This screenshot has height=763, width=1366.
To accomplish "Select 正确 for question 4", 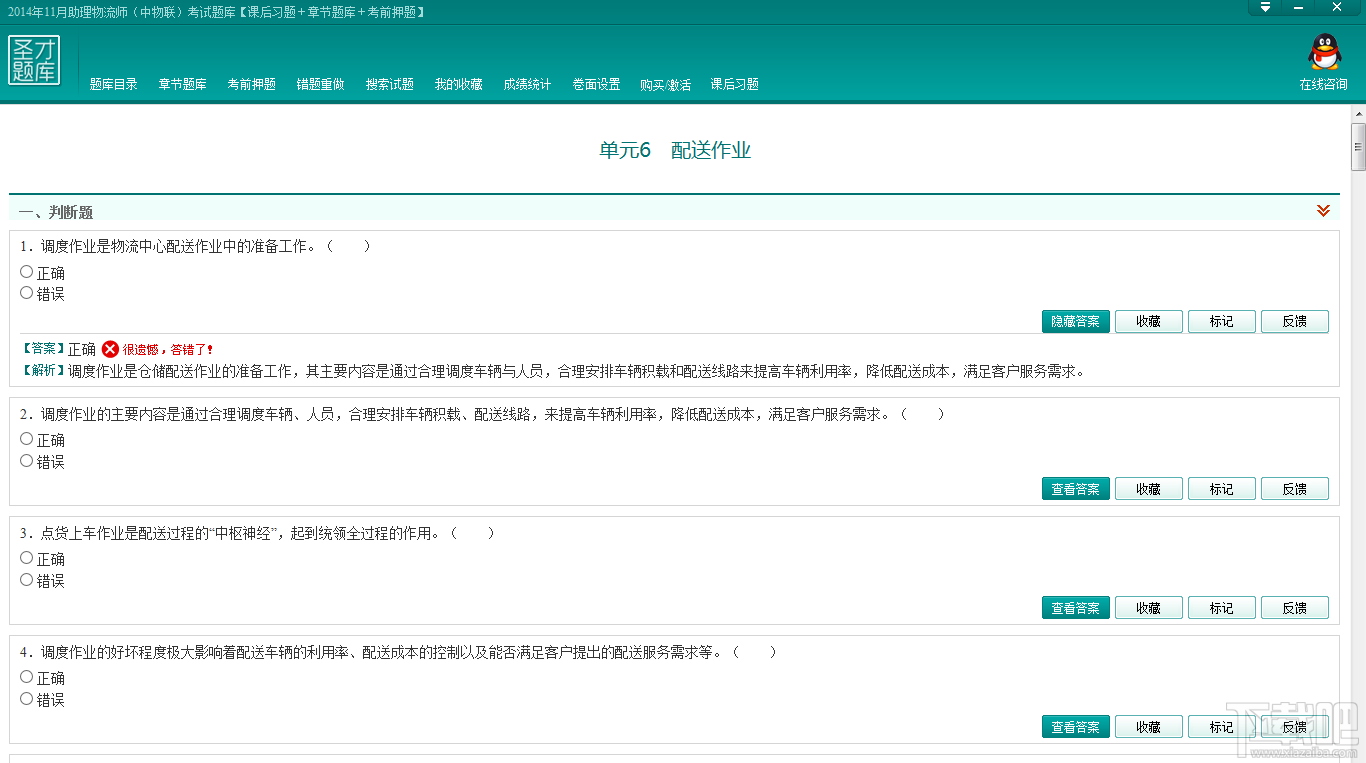I will click(x=27, y=677).
